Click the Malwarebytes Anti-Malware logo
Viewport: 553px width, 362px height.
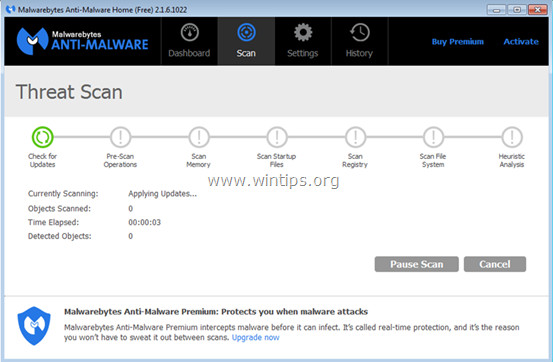pyautogui.click(x=83, y=41)
